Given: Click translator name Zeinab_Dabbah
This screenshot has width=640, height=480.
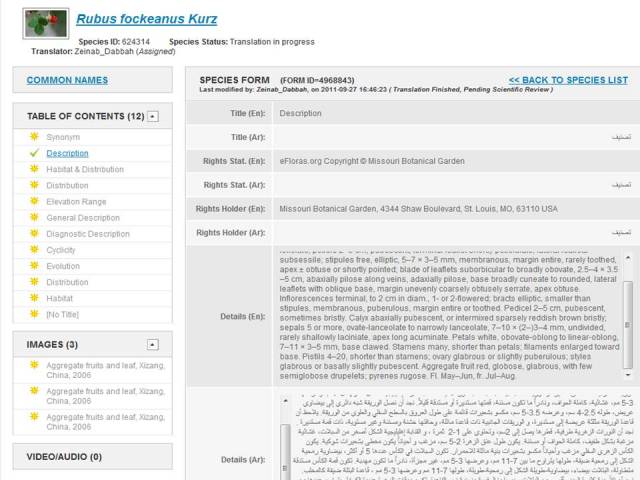Looking at the screenshot, I should point(104,51).
